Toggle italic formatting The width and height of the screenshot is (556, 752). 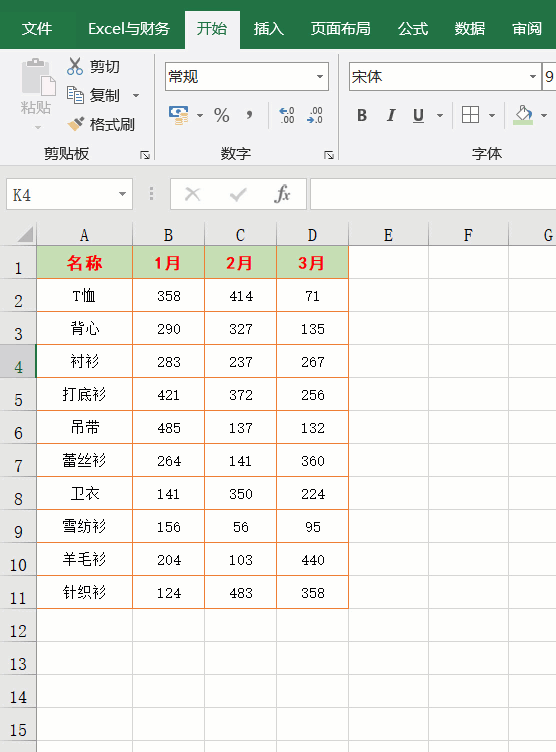[391, 115]
